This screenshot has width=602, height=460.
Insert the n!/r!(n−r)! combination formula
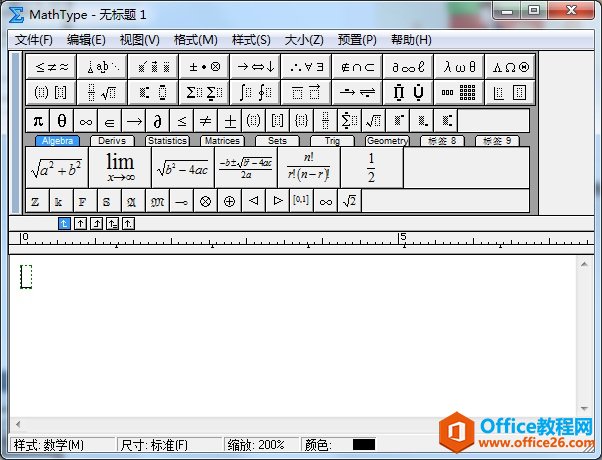[309, 168]
